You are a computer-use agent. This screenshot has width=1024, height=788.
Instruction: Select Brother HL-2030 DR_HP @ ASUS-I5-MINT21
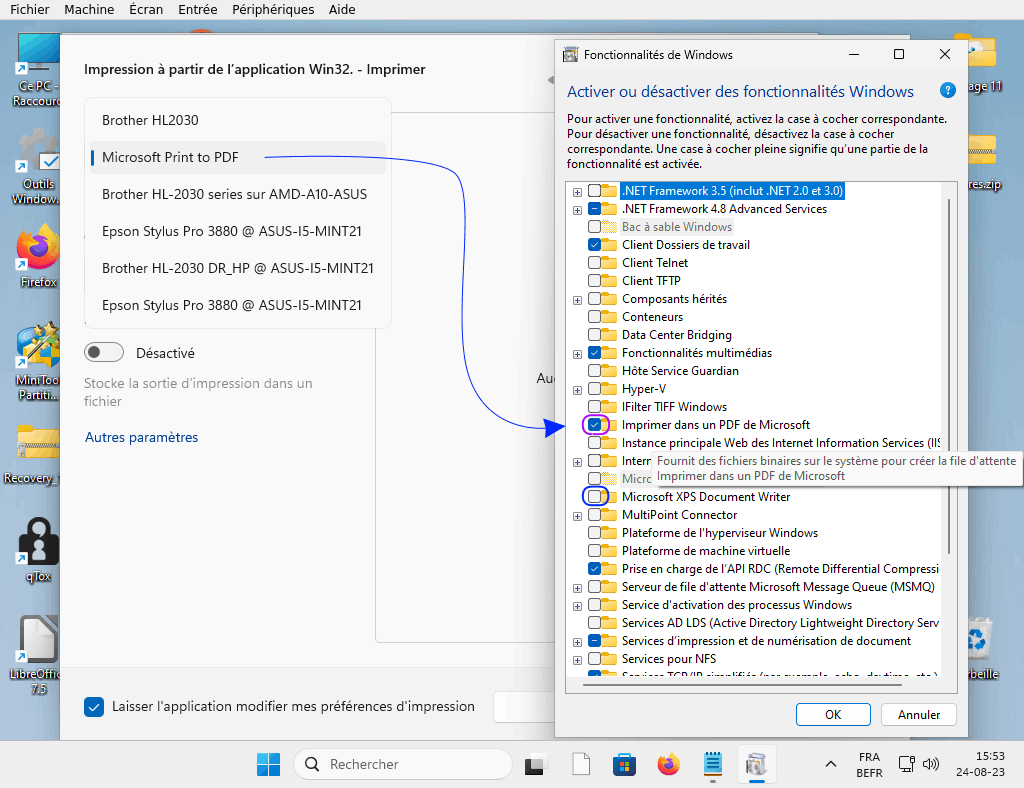238,268
